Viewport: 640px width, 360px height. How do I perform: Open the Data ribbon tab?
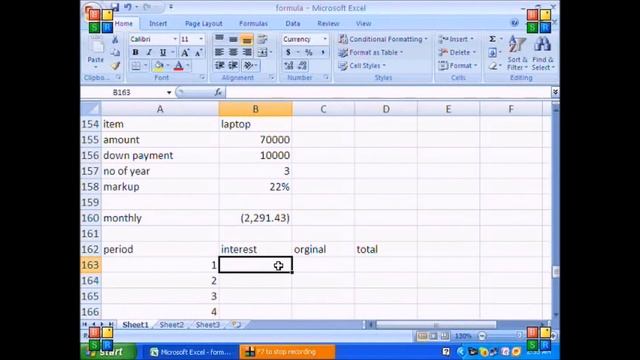click(x=293, y=24)
